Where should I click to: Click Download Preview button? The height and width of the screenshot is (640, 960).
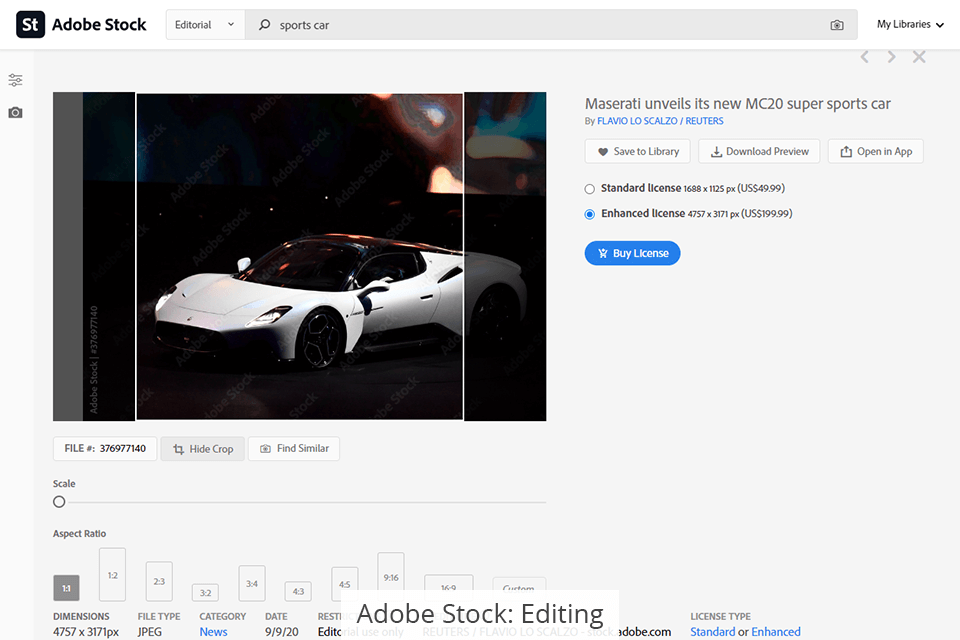click(x=759, y=151)
